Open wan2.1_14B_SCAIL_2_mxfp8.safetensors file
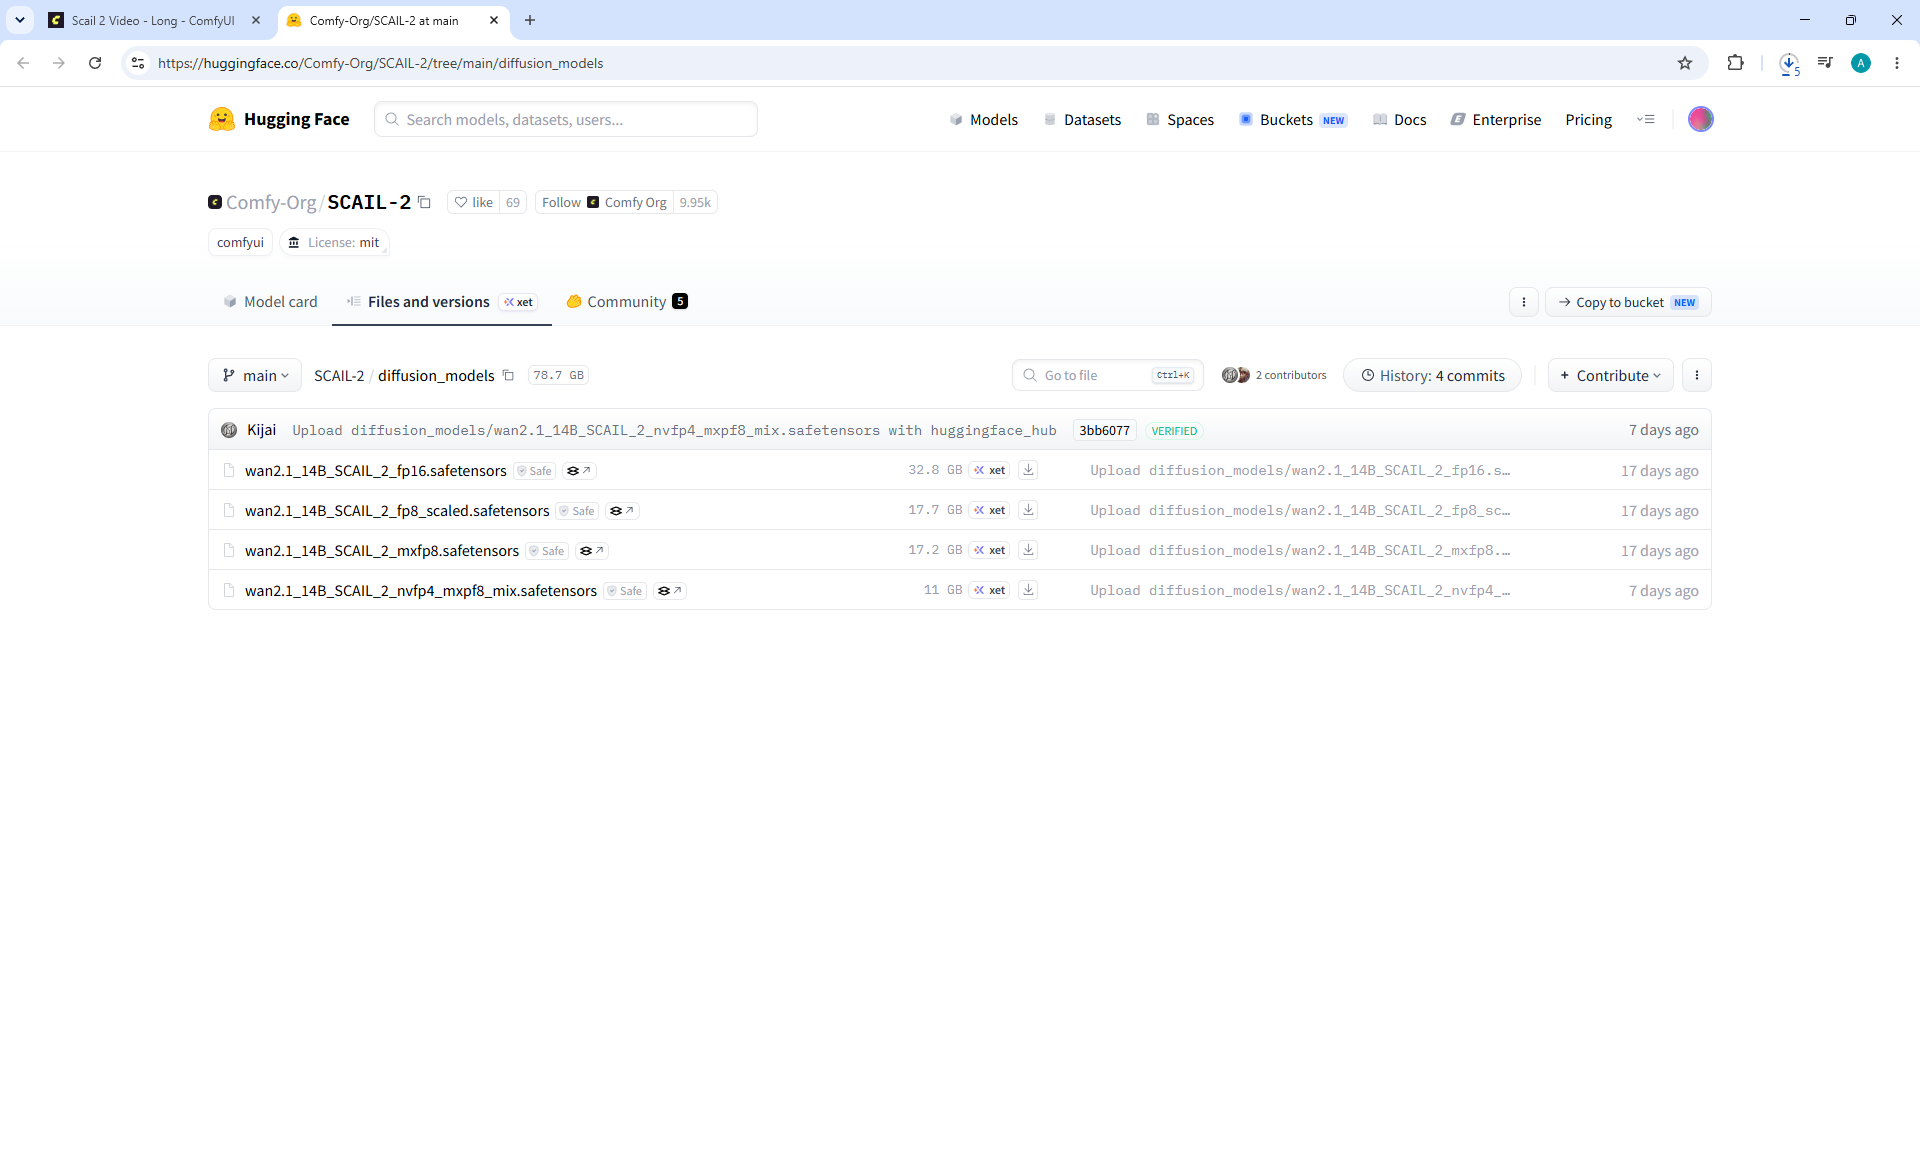This screenshot has height=1151, width=1920. tap(382, 550)
